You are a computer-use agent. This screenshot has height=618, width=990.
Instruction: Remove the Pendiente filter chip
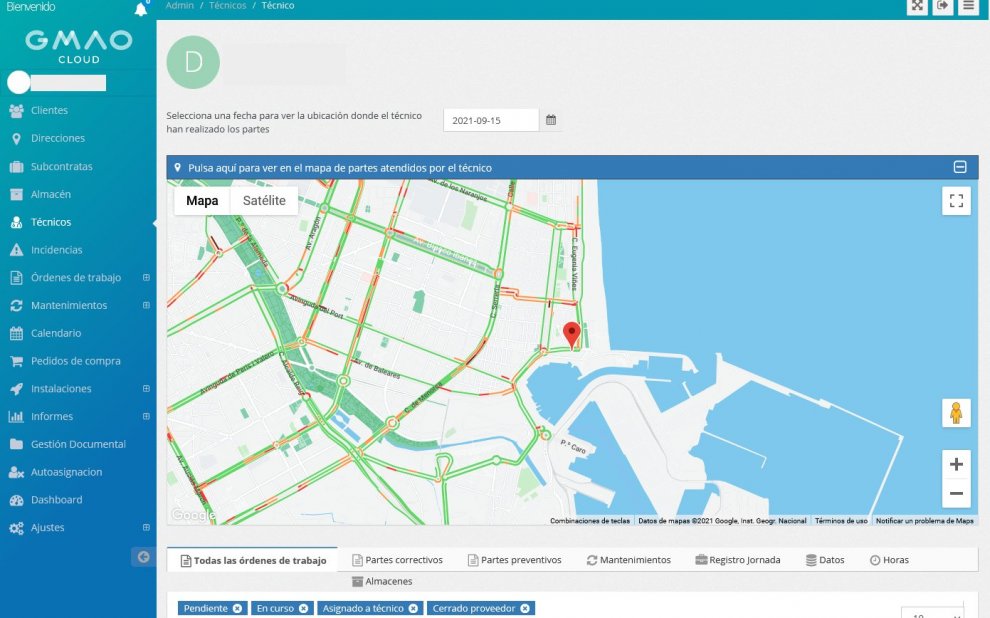pyautogui.click(x=236, y=608)
